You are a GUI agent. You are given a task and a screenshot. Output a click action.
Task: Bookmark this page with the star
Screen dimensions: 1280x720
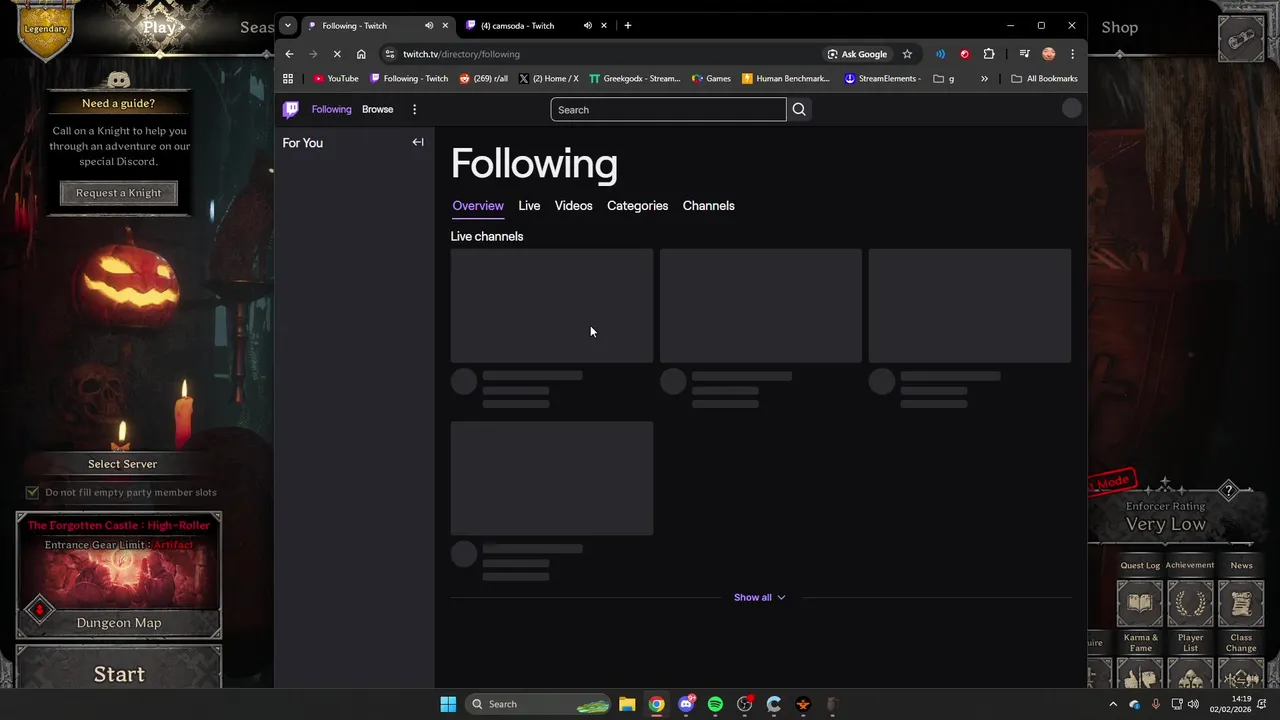[x=907, y=54]
